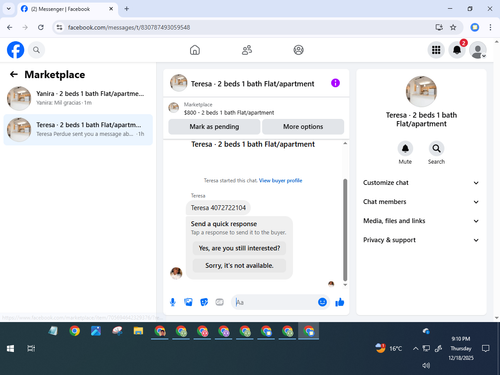
Task: Open the account avatar menu
Action: point(478,50)
